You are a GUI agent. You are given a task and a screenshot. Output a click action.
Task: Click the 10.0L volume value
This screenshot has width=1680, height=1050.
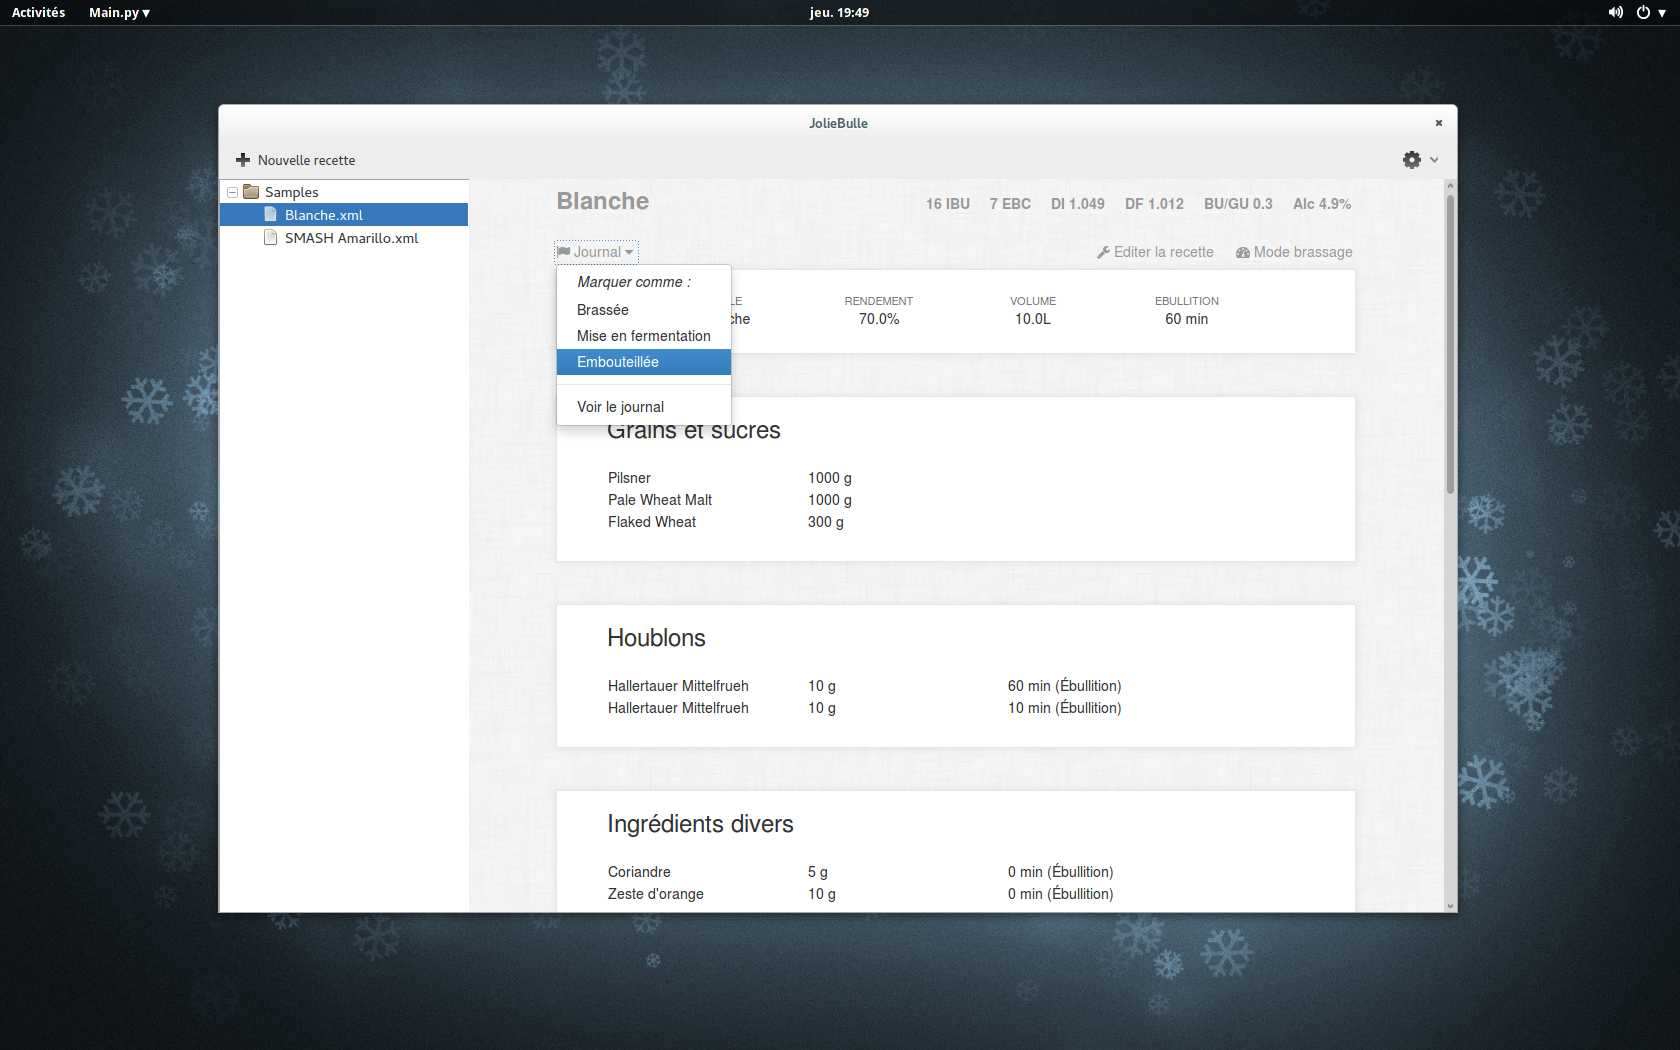(1033, 319)
